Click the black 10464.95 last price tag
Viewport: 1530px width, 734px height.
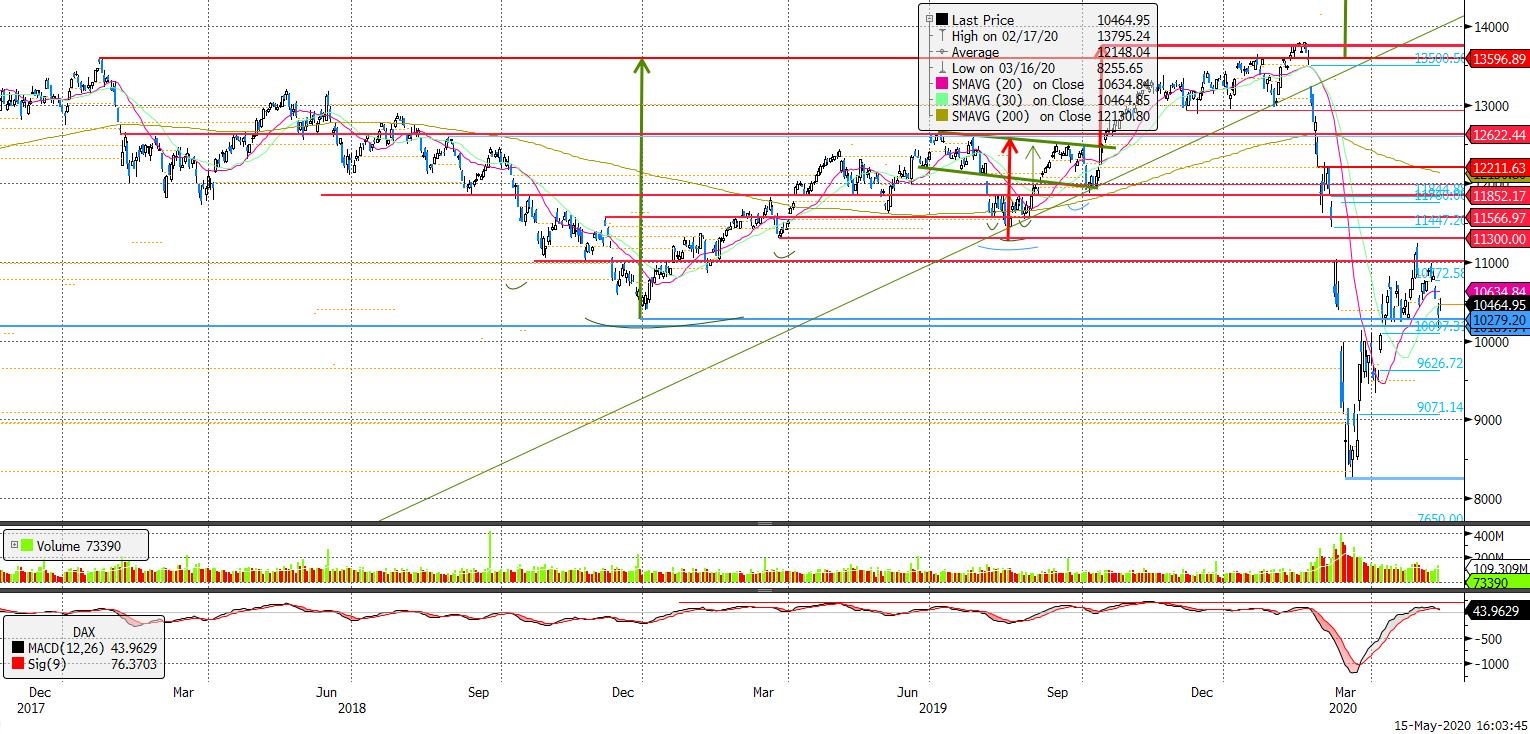(x=1496, y=305)
